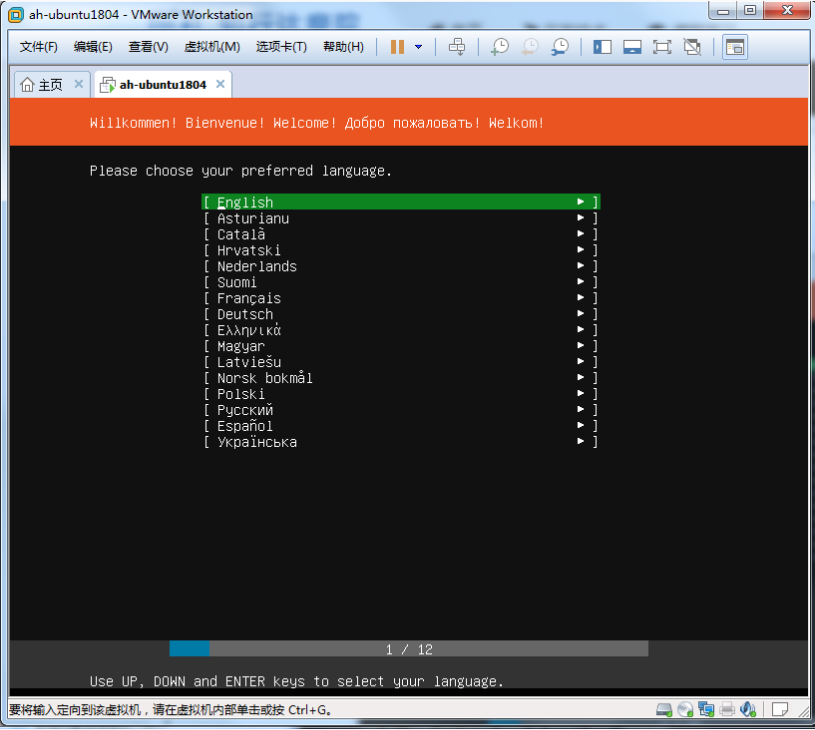The height and width of the screenshot is (730, 815).
Task: Click the pause virtual machine button
Action: coord(397,47)
